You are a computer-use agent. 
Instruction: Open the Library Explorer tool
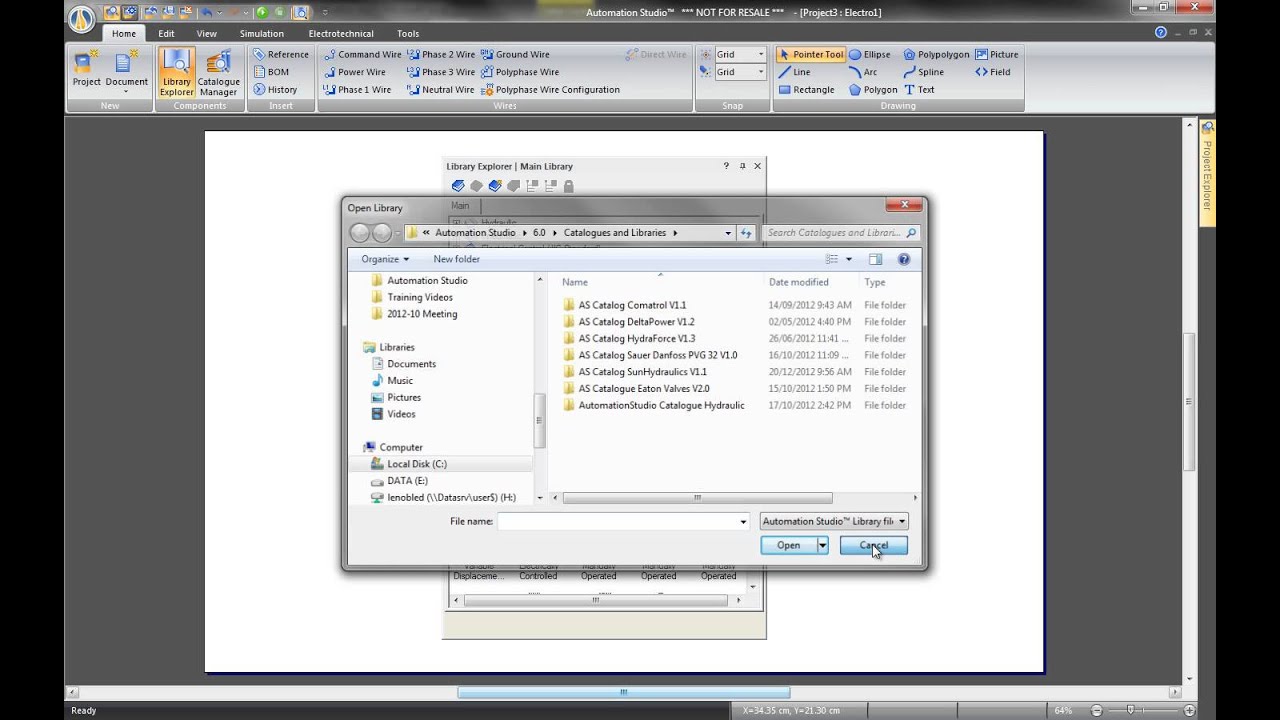(x=176, y=72)
